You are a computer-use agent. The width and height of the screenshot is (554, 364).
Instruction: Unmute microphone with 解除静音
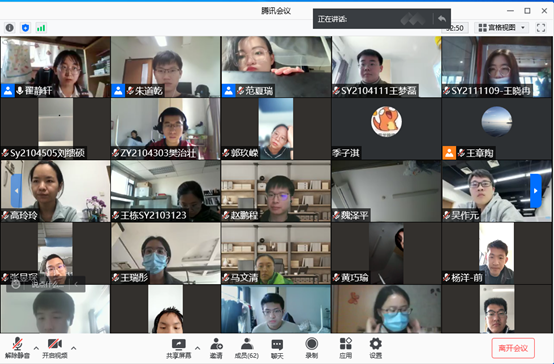[17, 348]
